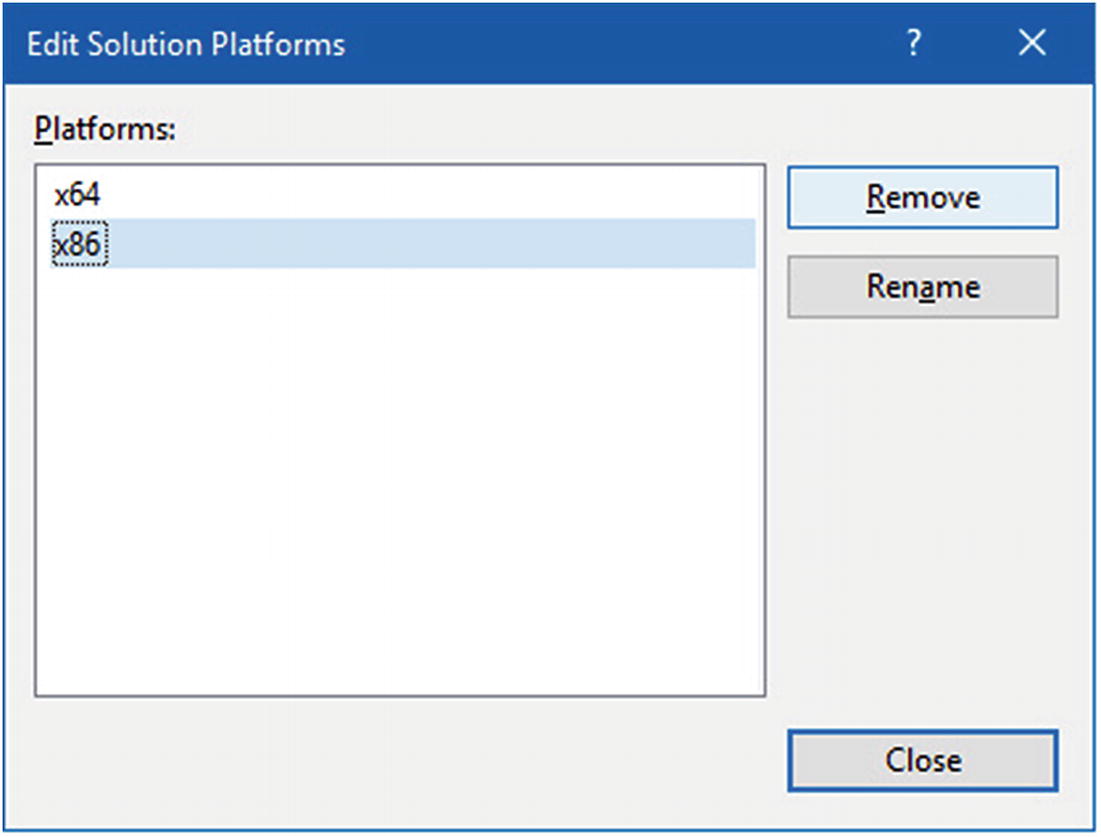Click the Rename button
1101x837 pixels.
tap(922, 287)
